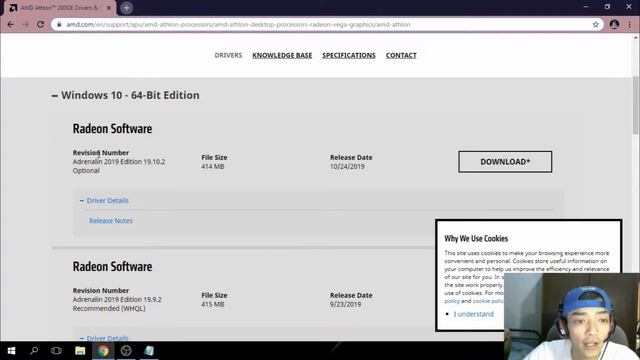The height and width of the screenshot is (360, 640).
Task: Open Windows taskbar search
Action: [x=34, y=351]
